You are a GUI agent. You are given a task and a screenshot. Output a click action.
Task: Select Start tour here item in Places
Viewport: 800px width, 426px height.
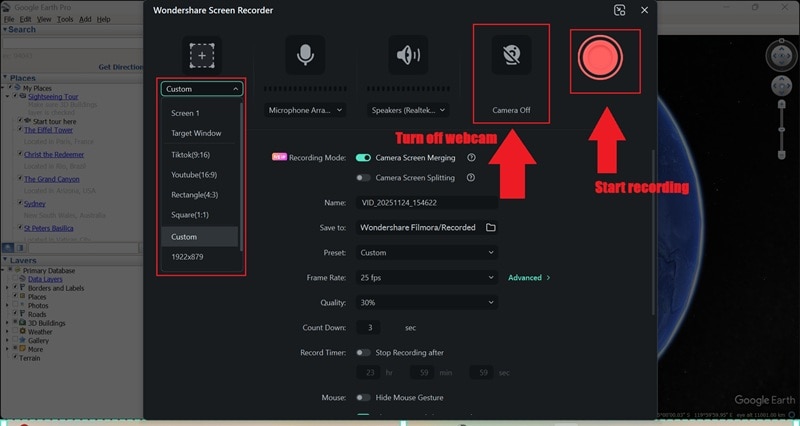[54, 121]
